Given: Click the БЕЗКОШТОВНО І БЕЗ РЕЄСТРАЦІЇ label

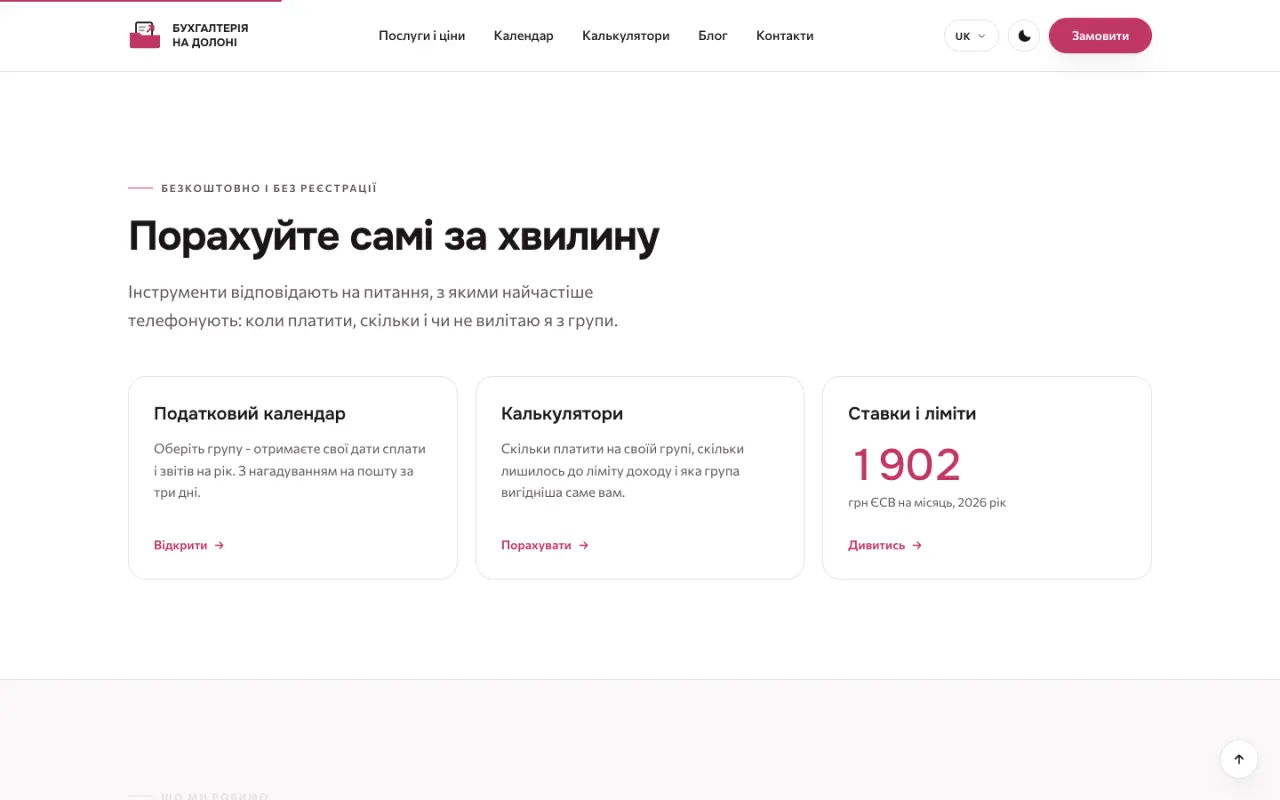Looking at the screenshot, I should [269, 188].
